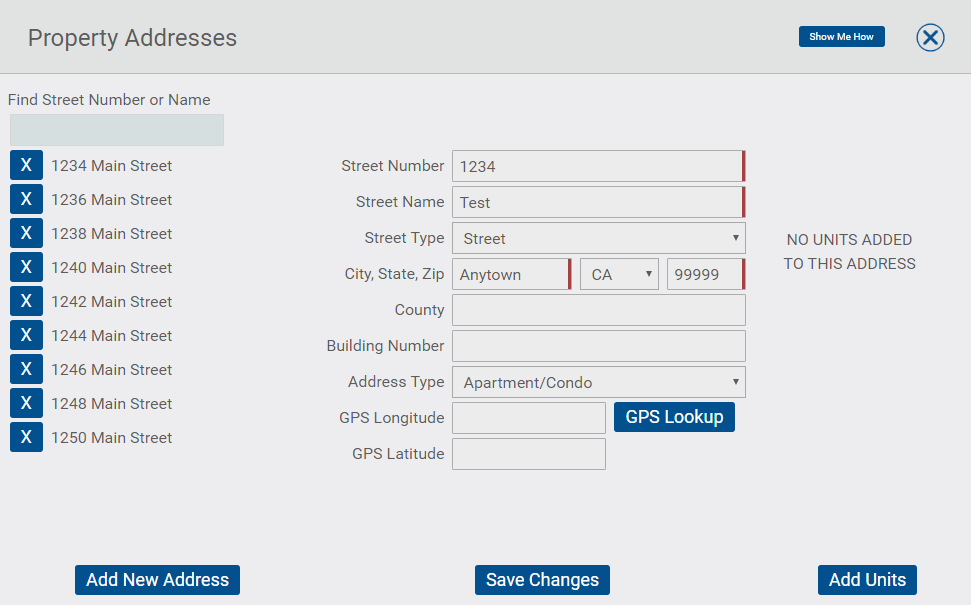Select 1240 Main Street in the list

111,268
